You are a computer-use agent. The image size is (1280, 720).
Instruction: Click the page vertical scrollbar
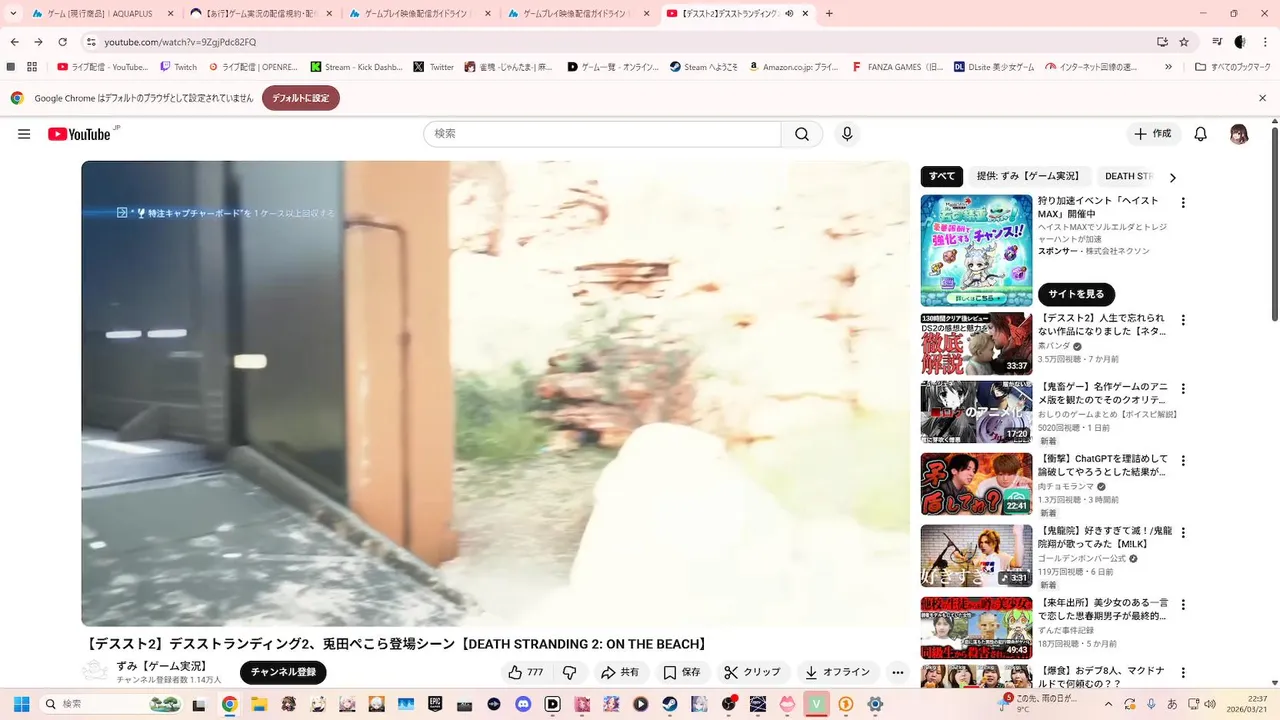1274,222
